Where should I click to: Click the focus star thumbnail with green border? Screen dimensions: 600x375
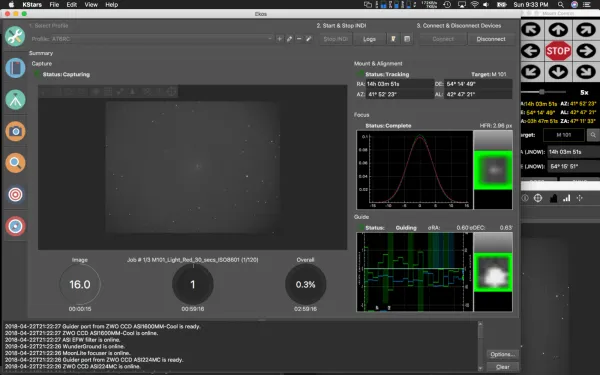click(x=493, y=170)
